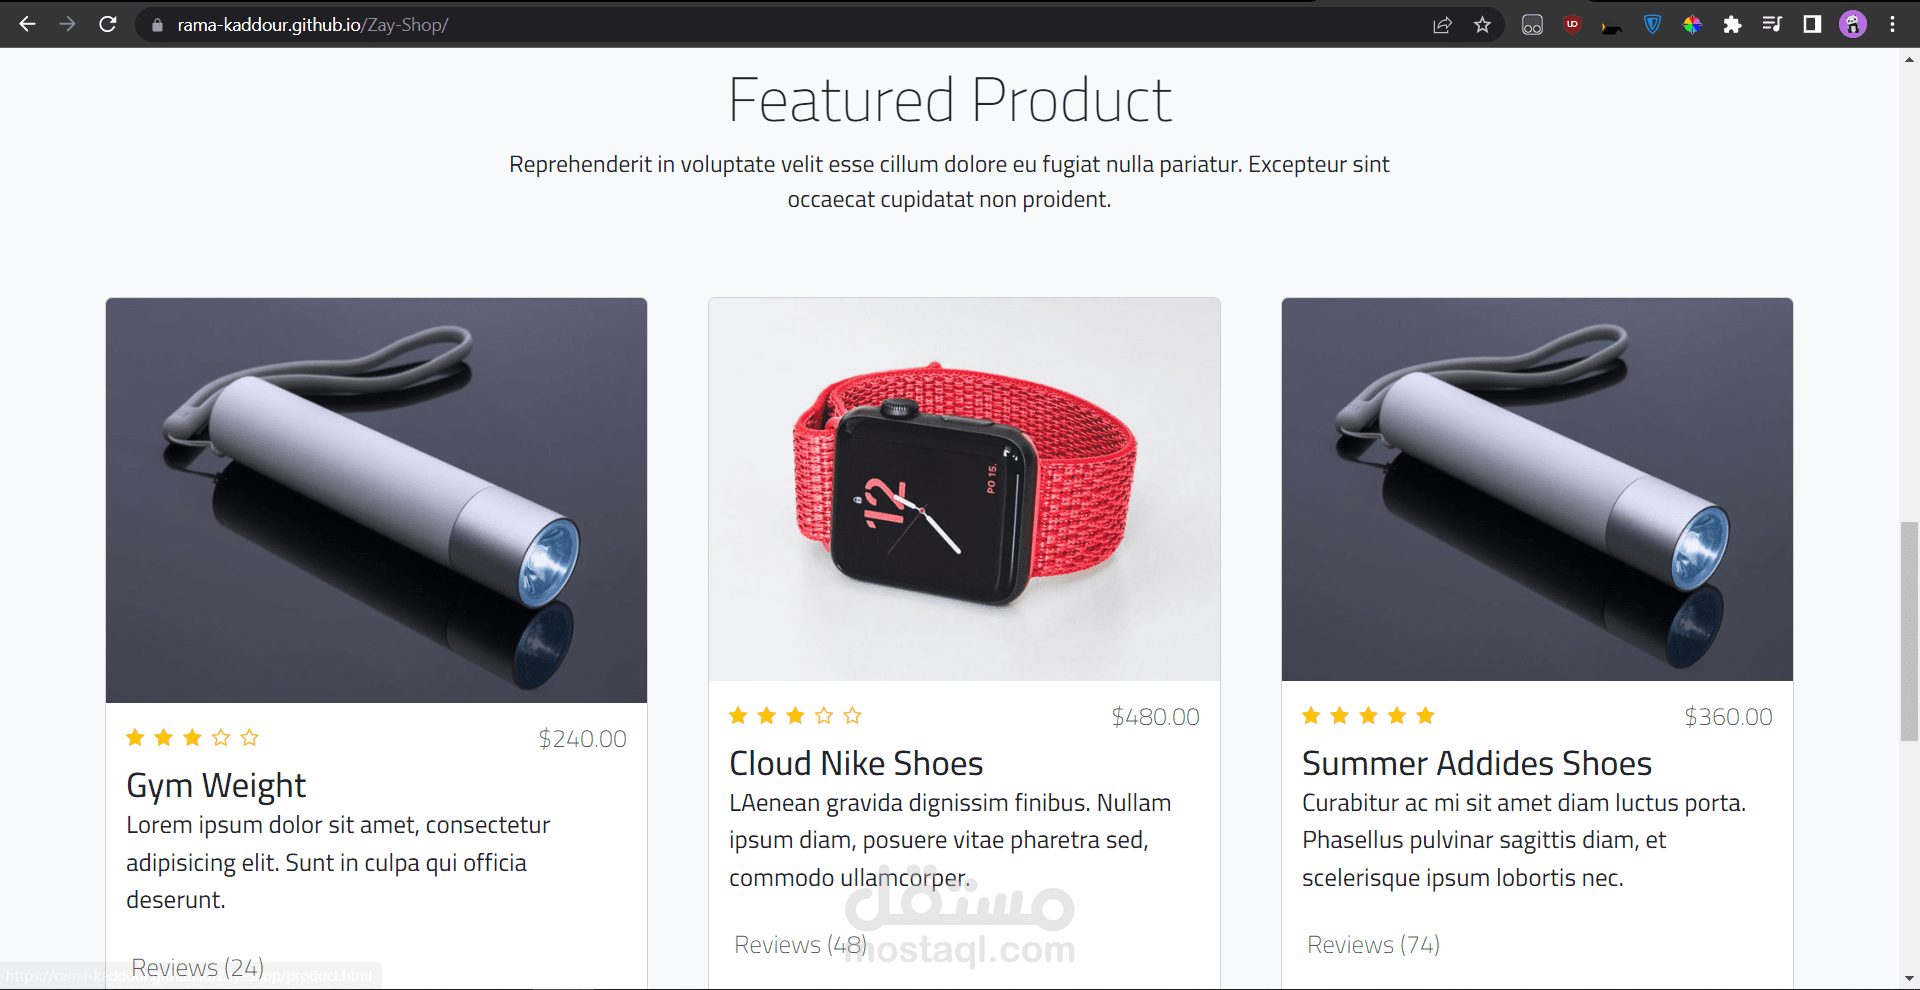The image size is (1920, 990).
Task: Open the Extensions puzzle piece menu
Action: (x=1732, y=25)
